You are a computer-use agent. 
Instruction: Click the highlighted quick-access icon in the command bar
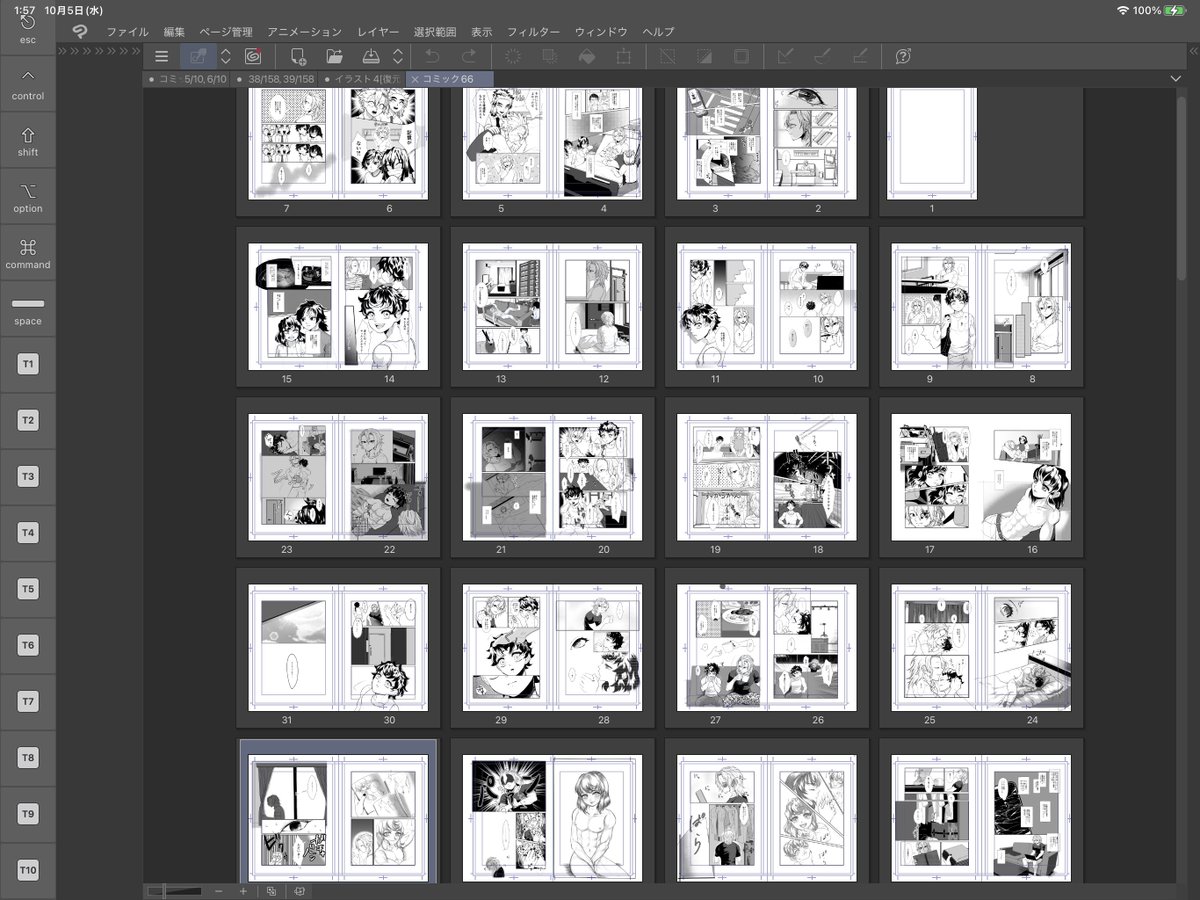(x=198, y=57)
